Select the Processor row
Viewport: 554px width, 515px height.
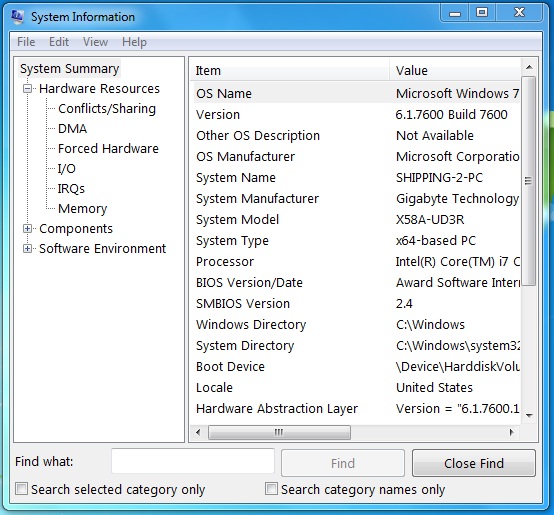tap(357, 262)
